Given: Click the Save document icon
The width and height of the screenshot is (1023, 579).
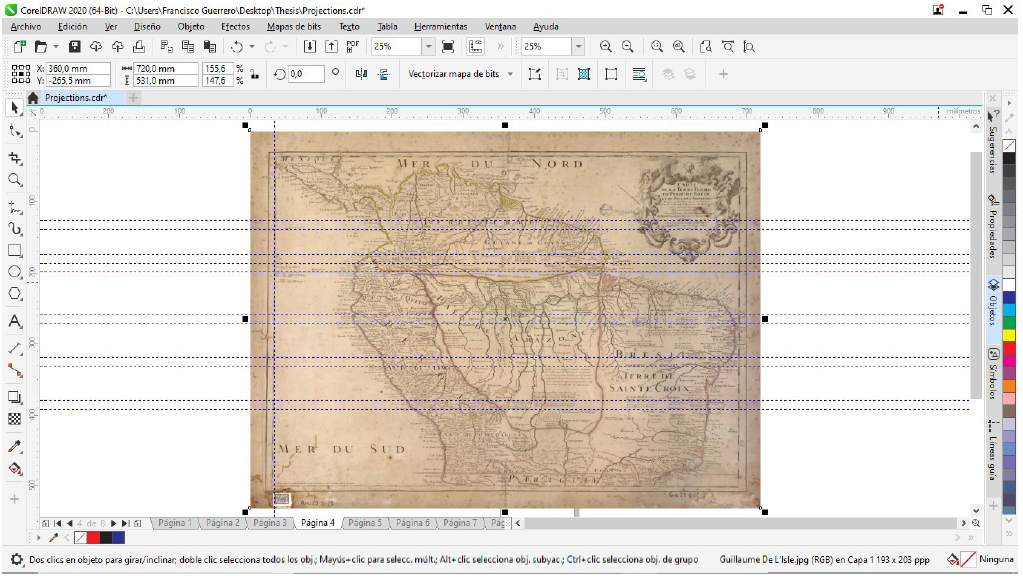Looking at the screenshot, I should click(x=75, y=47).
